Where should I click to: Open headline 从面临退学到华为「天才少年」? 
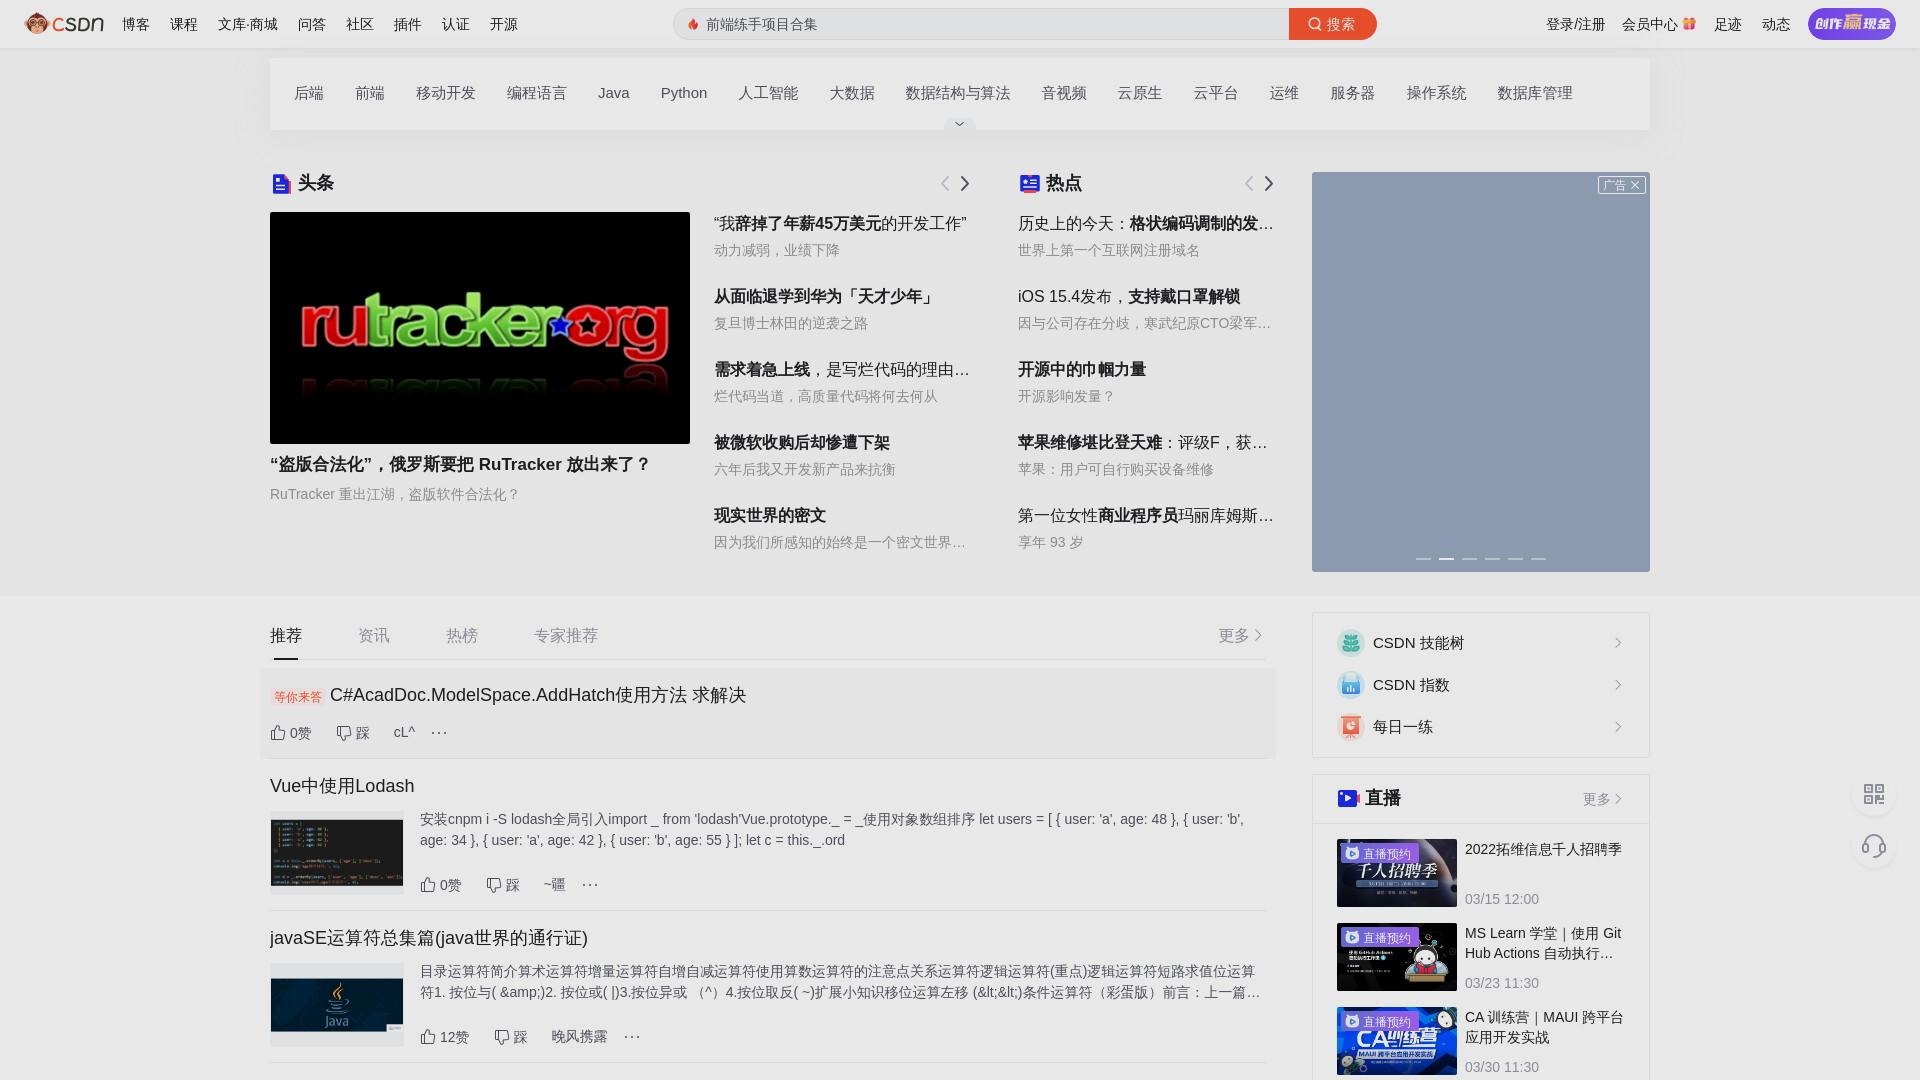coord(825,297)
